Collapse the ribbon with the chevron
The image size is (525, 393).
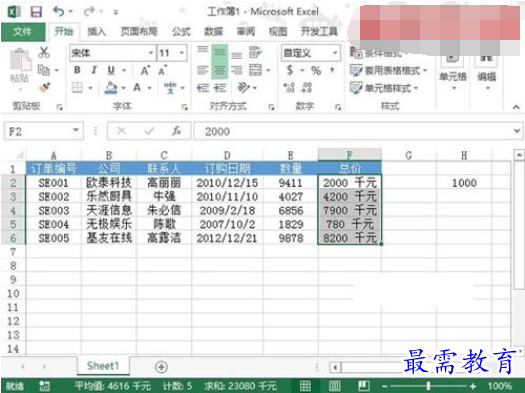tap(516, 107)
